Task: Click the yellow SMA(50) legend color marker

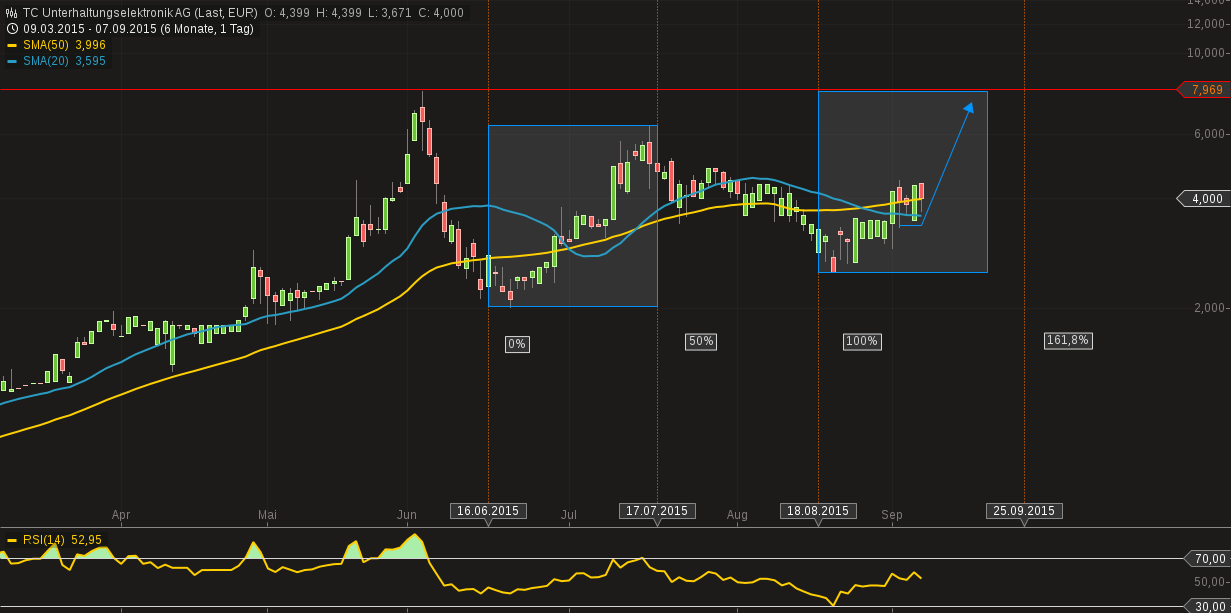Action: tap(12, 46)
